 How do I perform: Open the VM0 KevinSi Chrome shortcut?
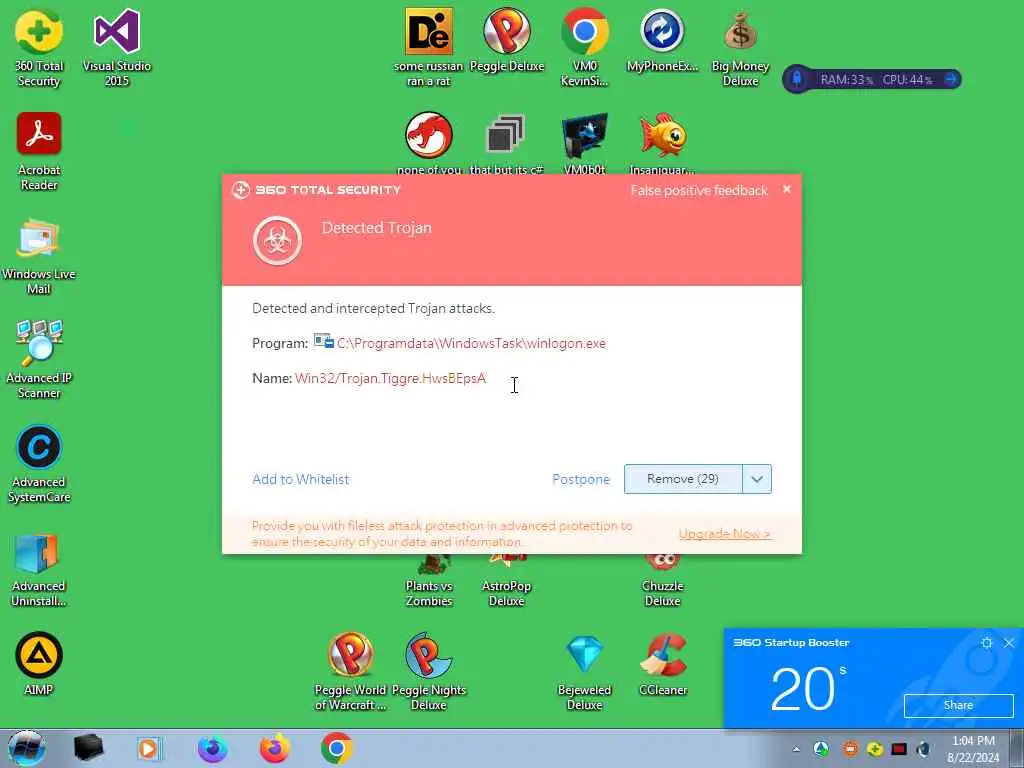[584, 47]
